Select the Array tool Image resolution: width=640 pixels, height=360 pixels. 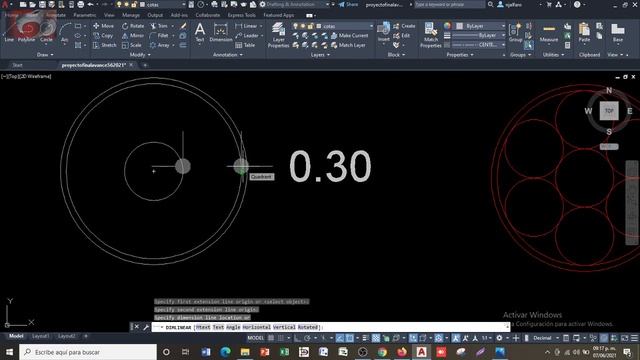coord(160,45)
